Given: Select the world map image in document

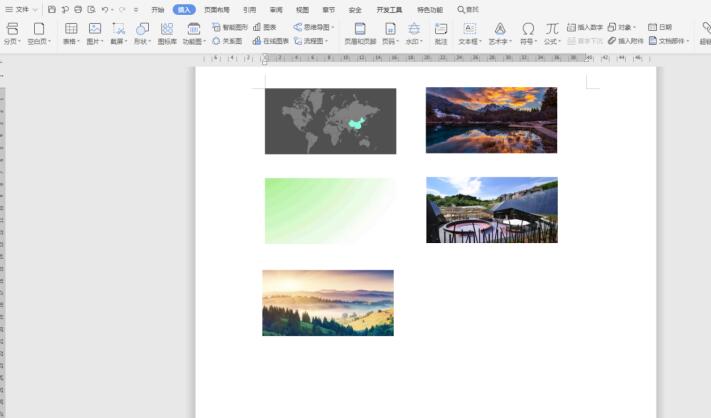Looking at the screenshot, I should pos(330,121).
